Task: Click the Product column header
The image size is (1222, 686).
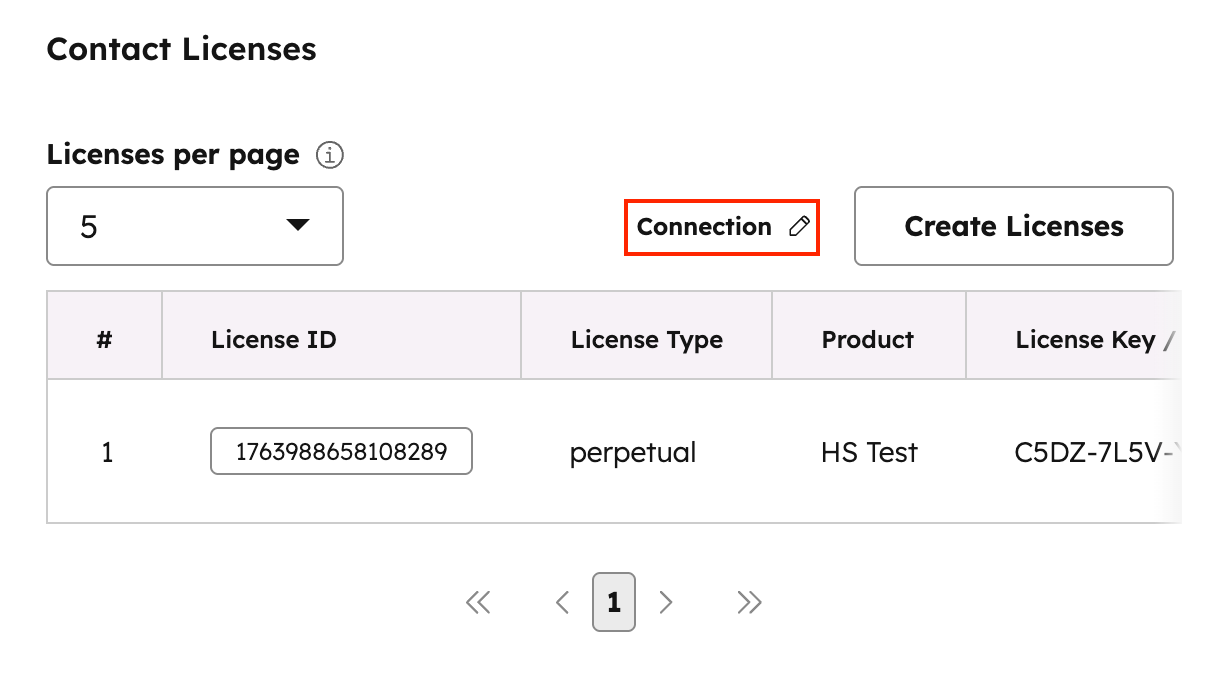Action: point(868,340)
